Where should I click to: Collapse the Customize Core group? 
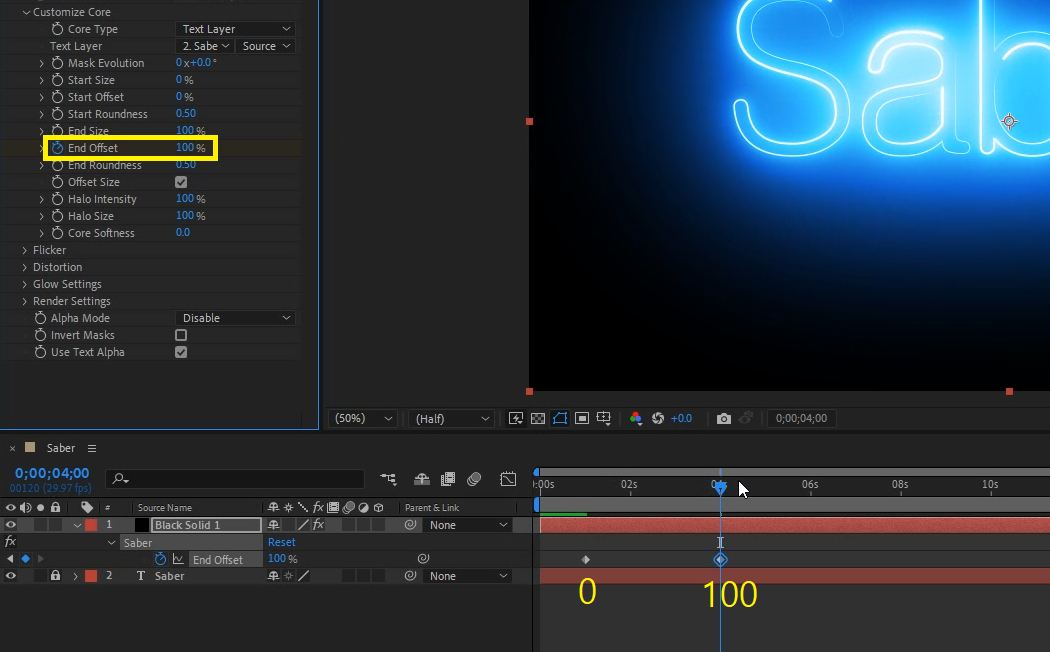pyautogui.click(x=26, y=12)
